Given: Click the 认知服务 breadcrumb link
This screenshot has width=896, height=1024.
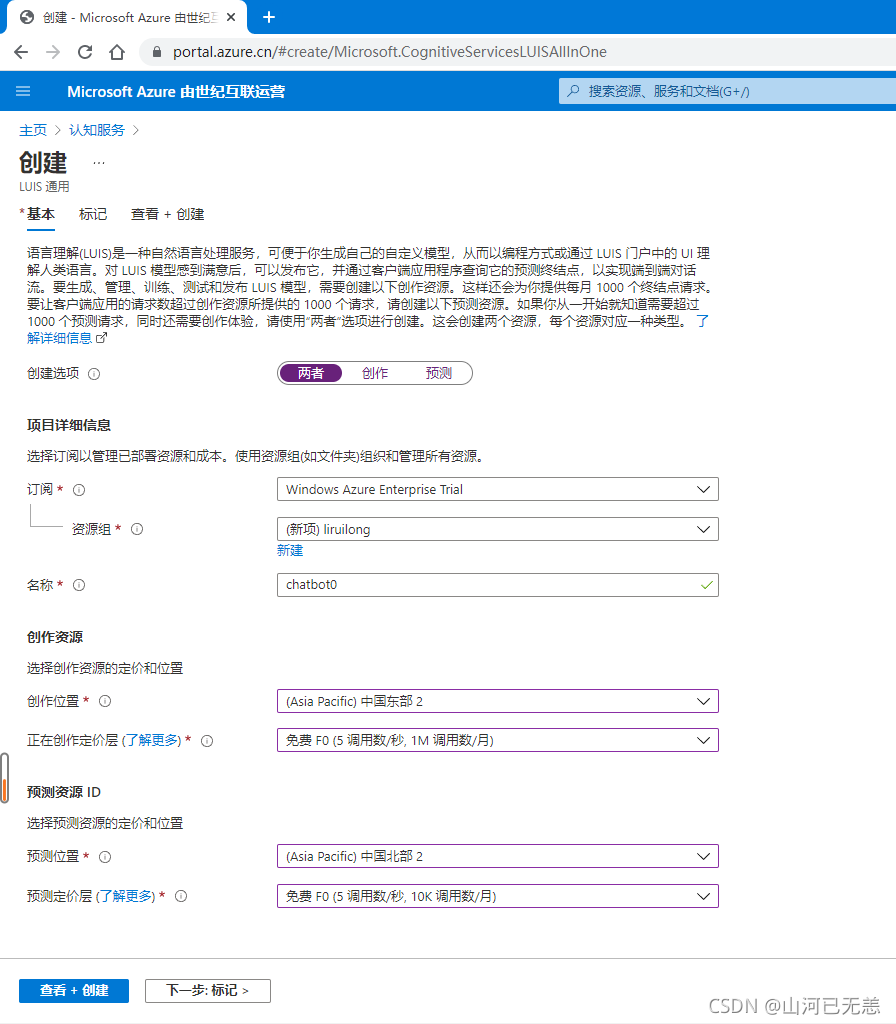Looking at the screenshot, I should click(x=97, y=130).
